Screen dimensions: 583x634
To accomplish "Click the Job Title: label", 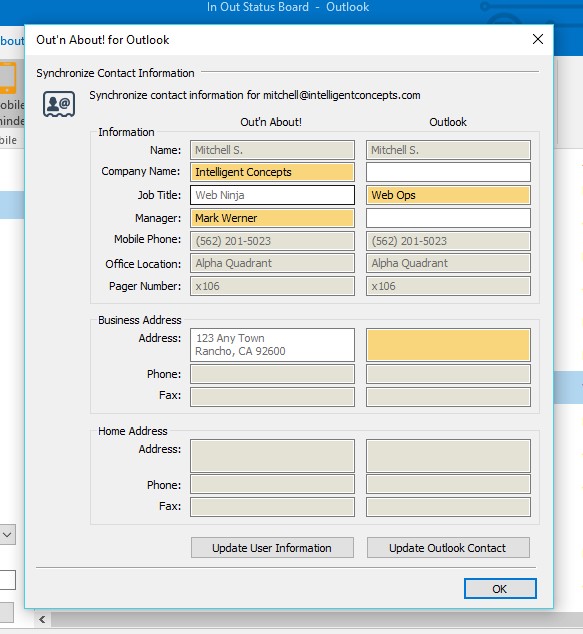I will 159,195.
